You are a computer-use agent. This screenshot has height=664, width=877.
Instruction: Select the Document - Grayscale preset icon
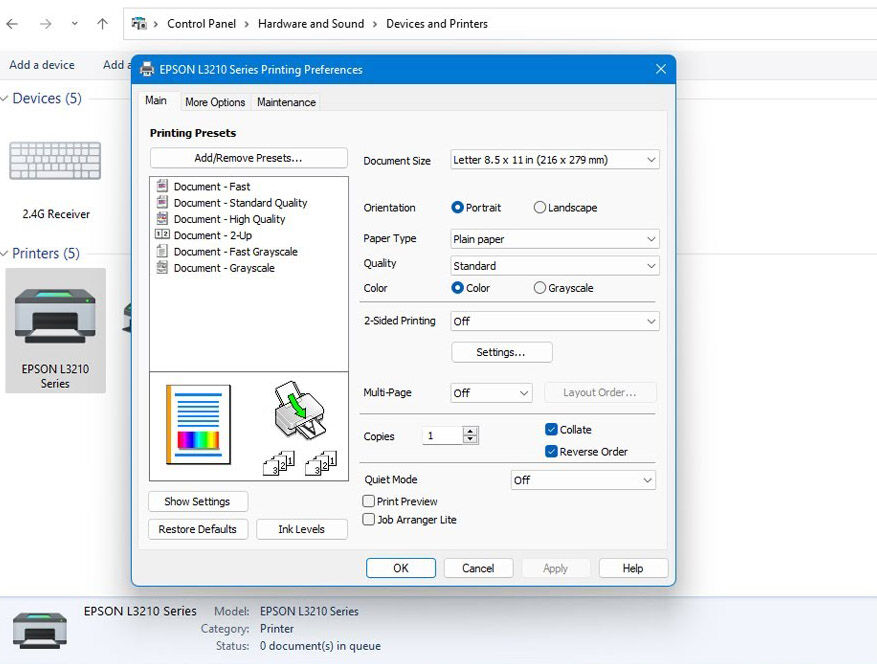162,267
